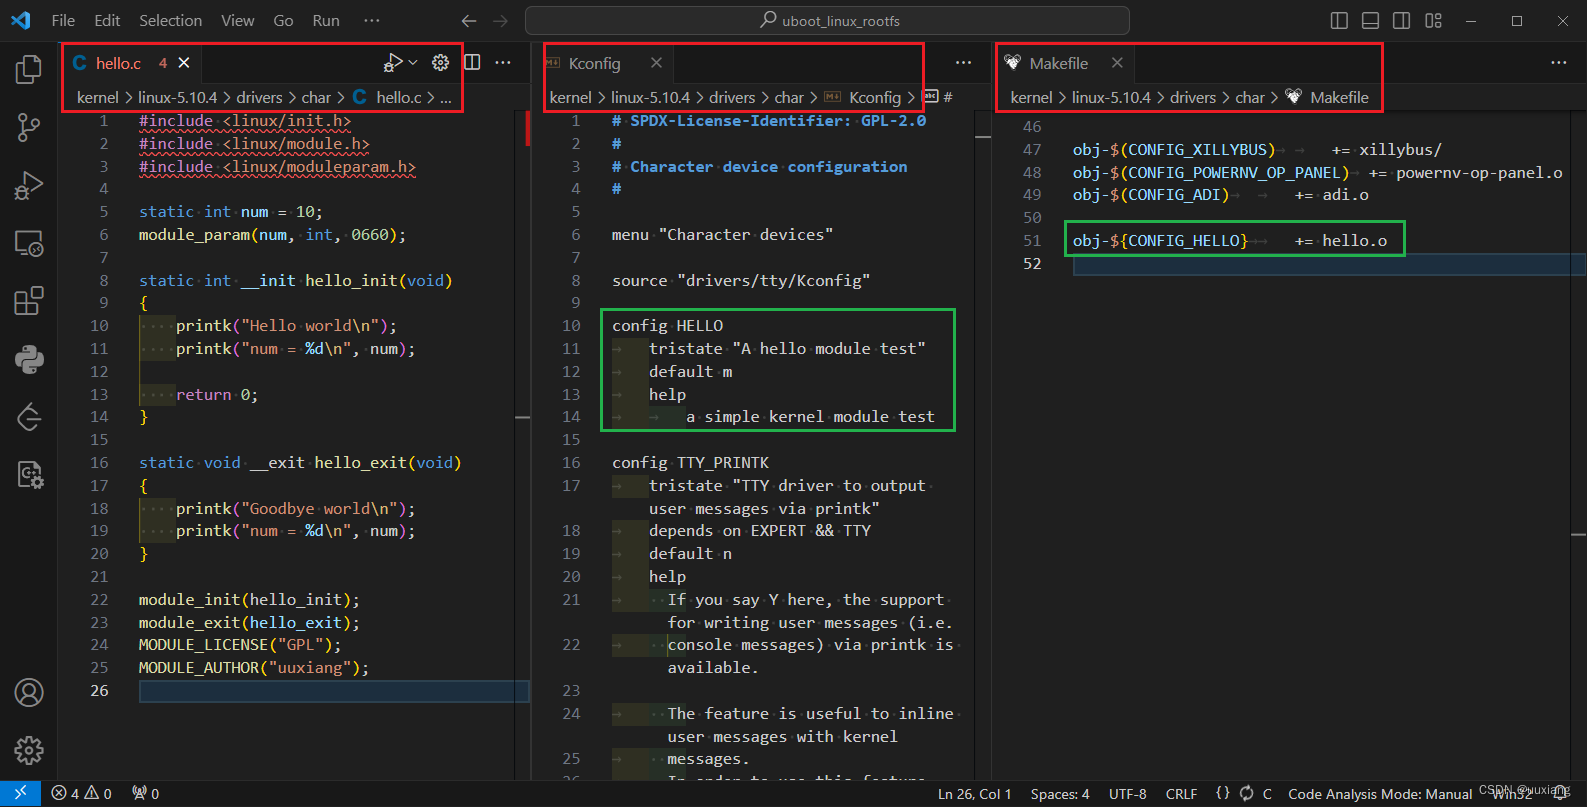1587x807 pixels.
Task: Click the run/debug play icon for hello.c
Action: (x=393, y=63)
